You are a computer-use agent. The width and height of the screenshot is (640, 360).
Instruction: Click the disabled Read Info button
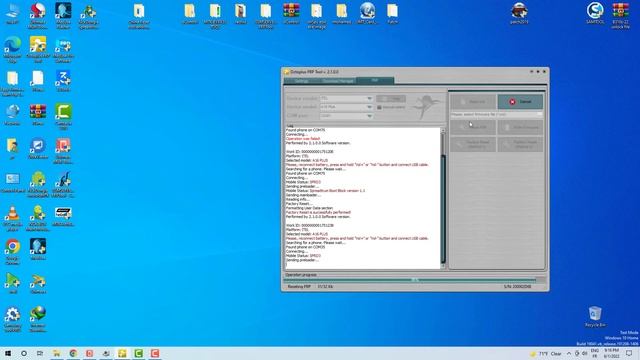[x=473, y=102]
